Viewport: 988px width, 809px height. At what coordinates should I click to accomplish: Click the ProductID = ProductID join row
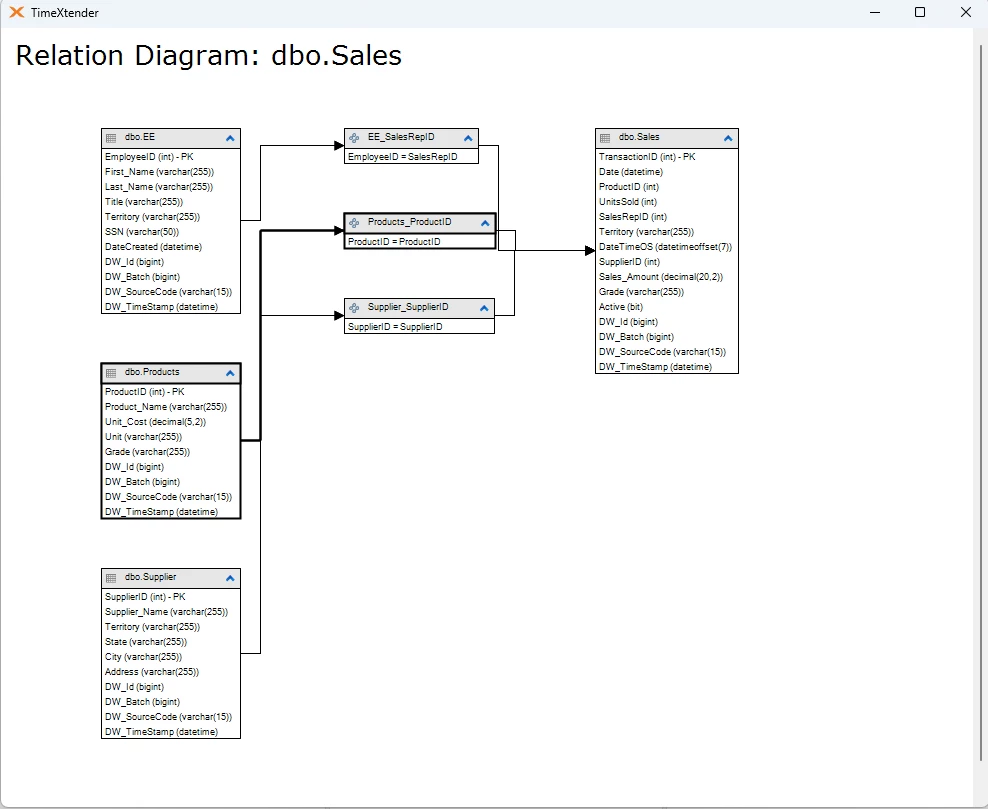(x=420, y=241)
